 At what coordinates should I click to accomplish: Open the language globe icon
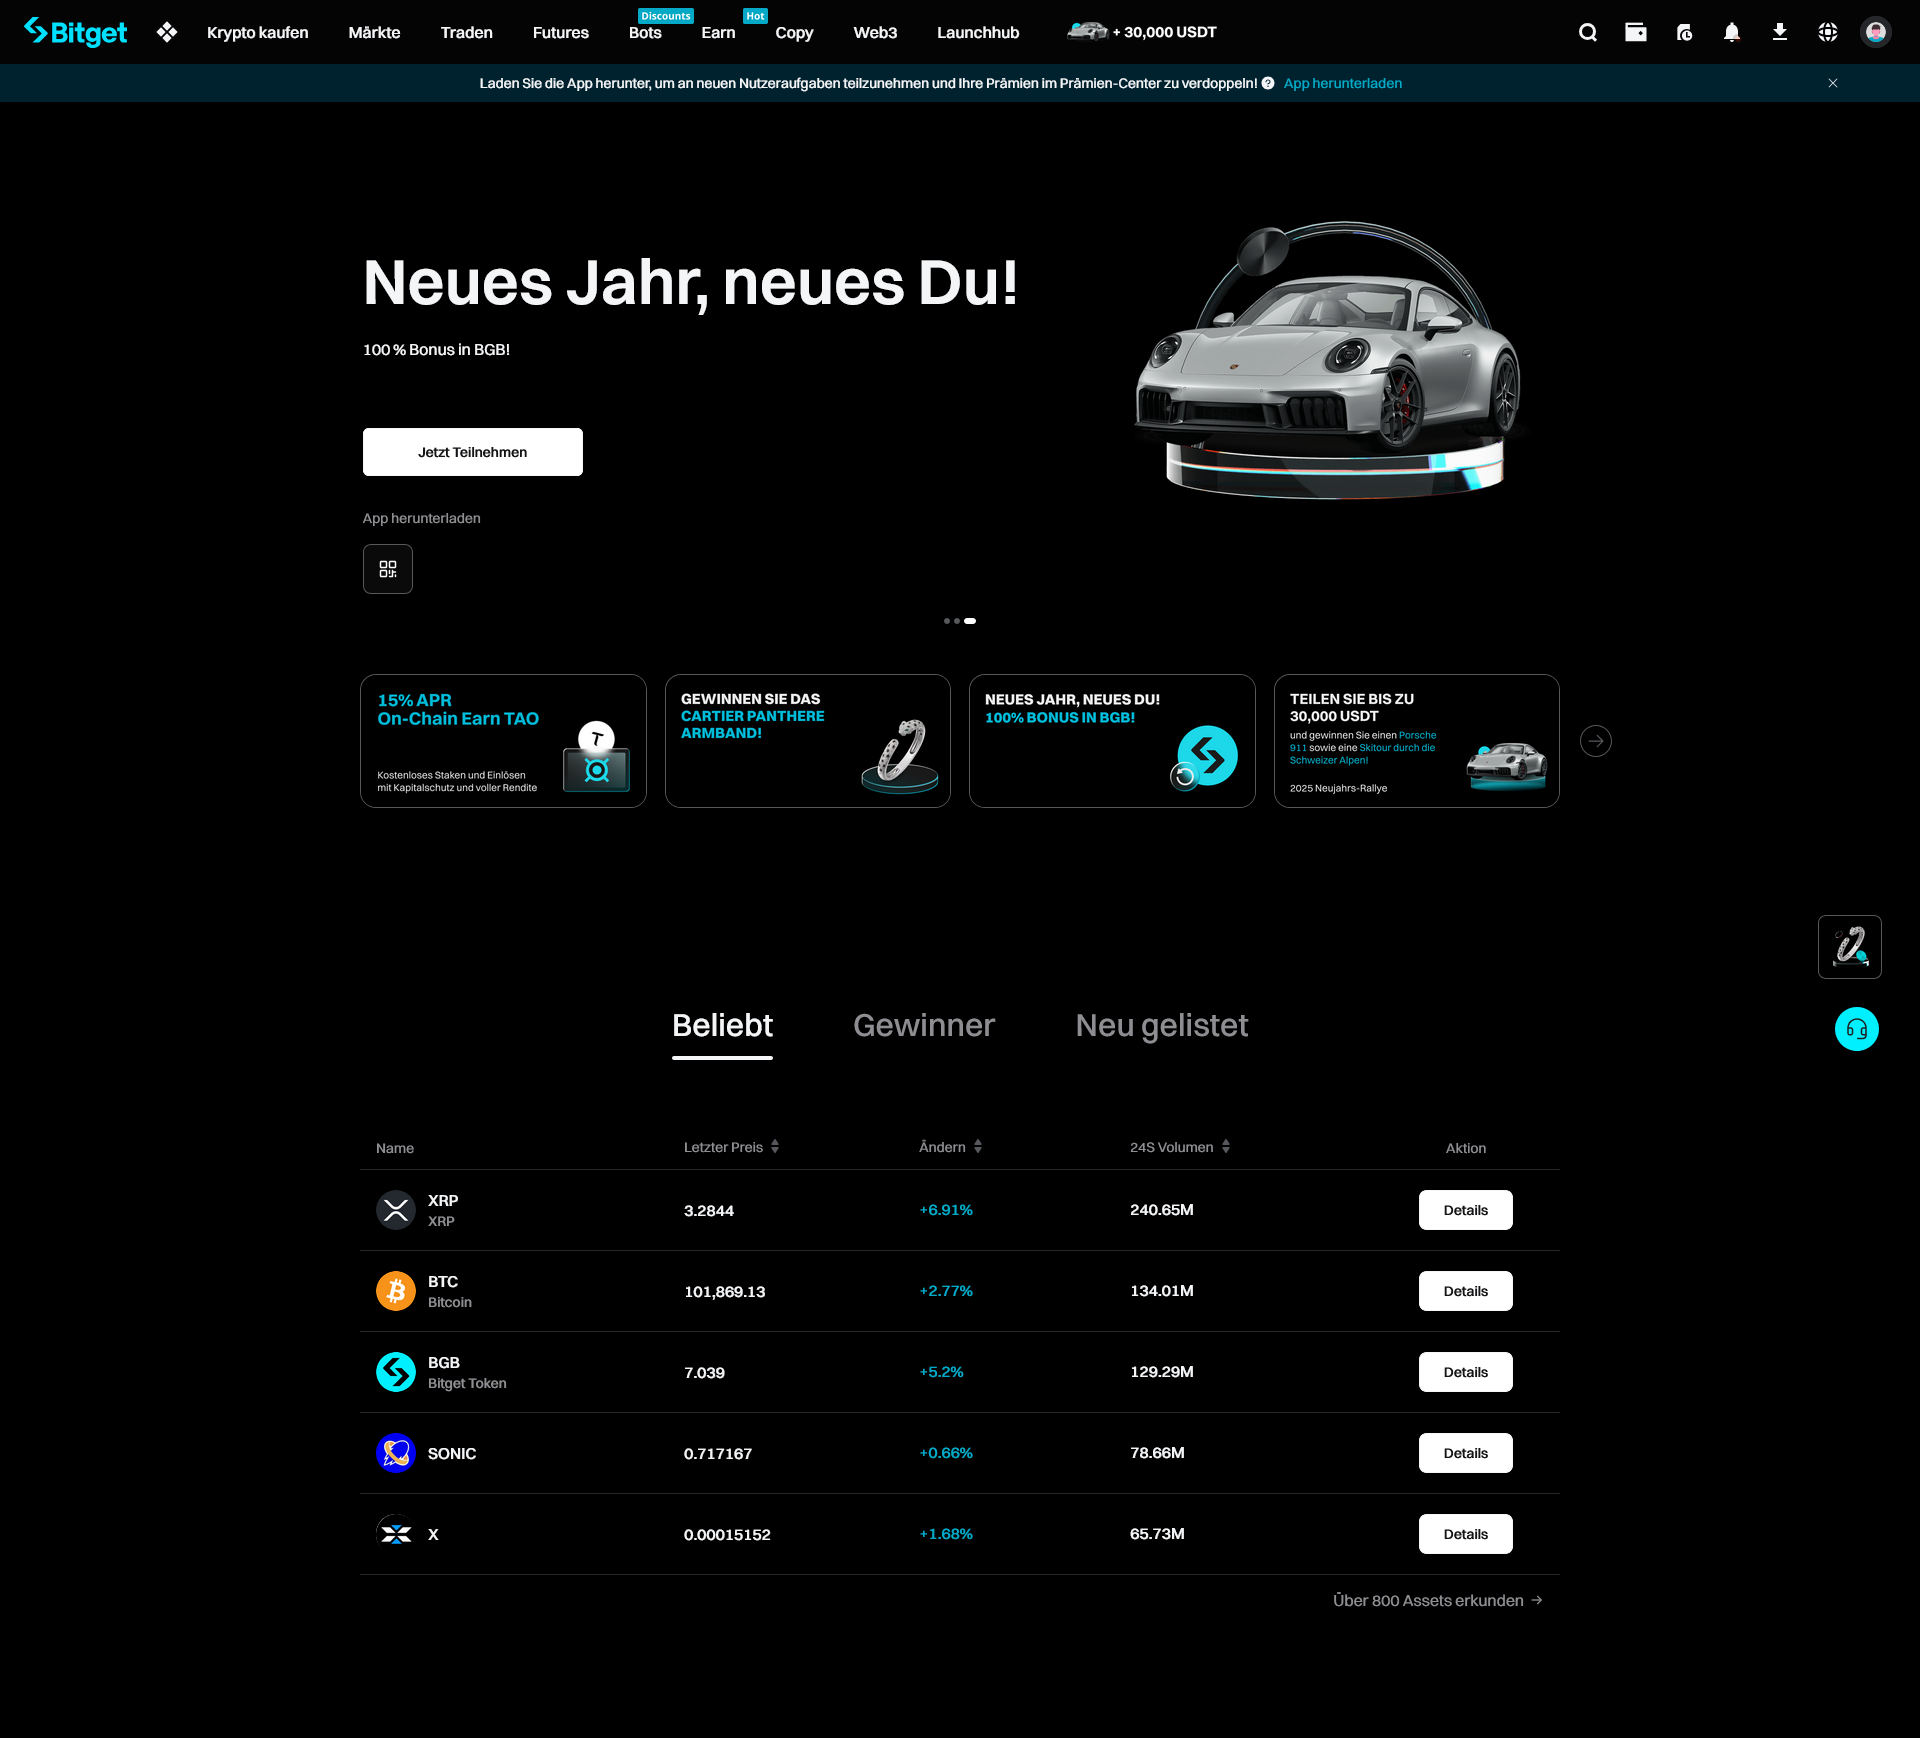[1828, 32]
